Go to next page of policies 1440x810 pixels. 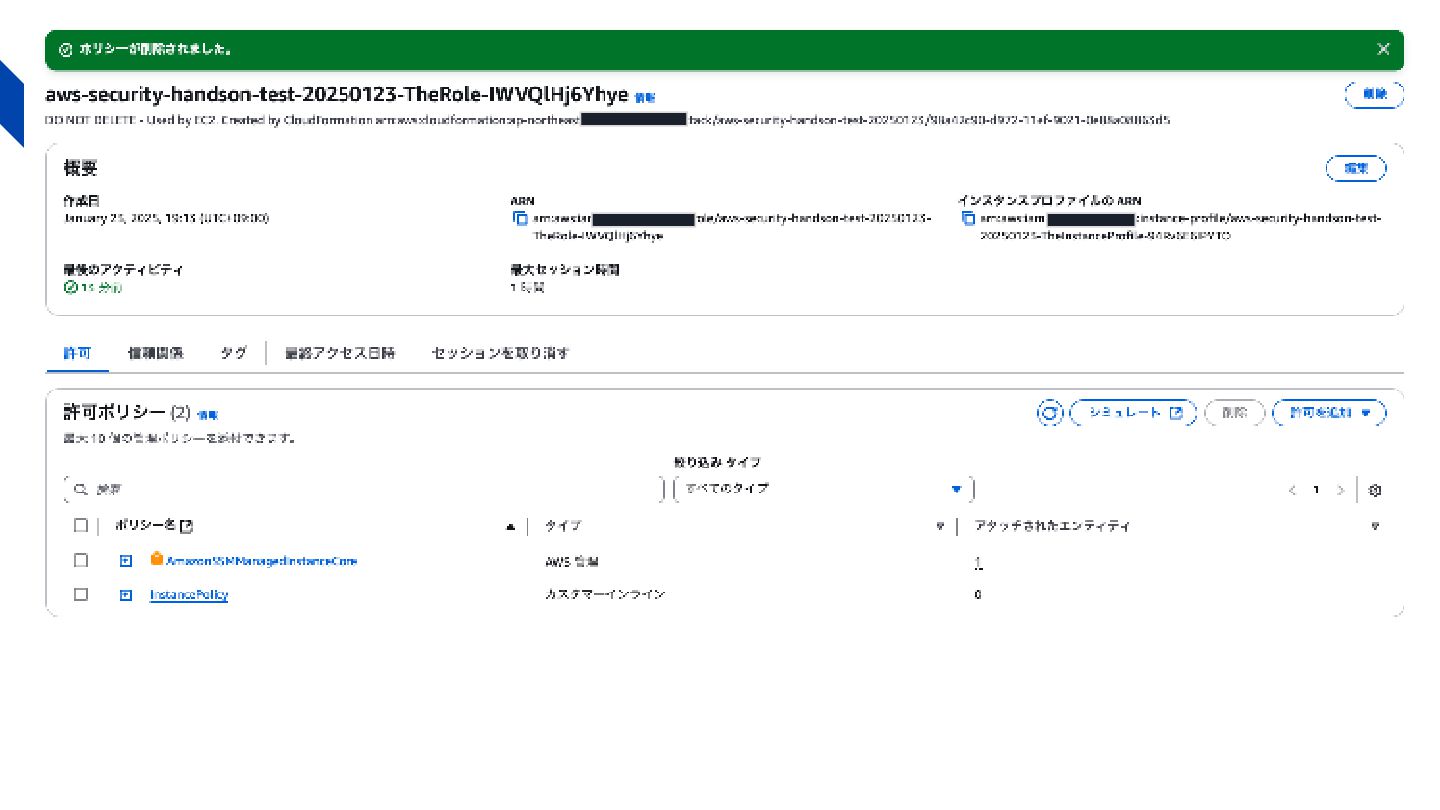point(1341,490)
